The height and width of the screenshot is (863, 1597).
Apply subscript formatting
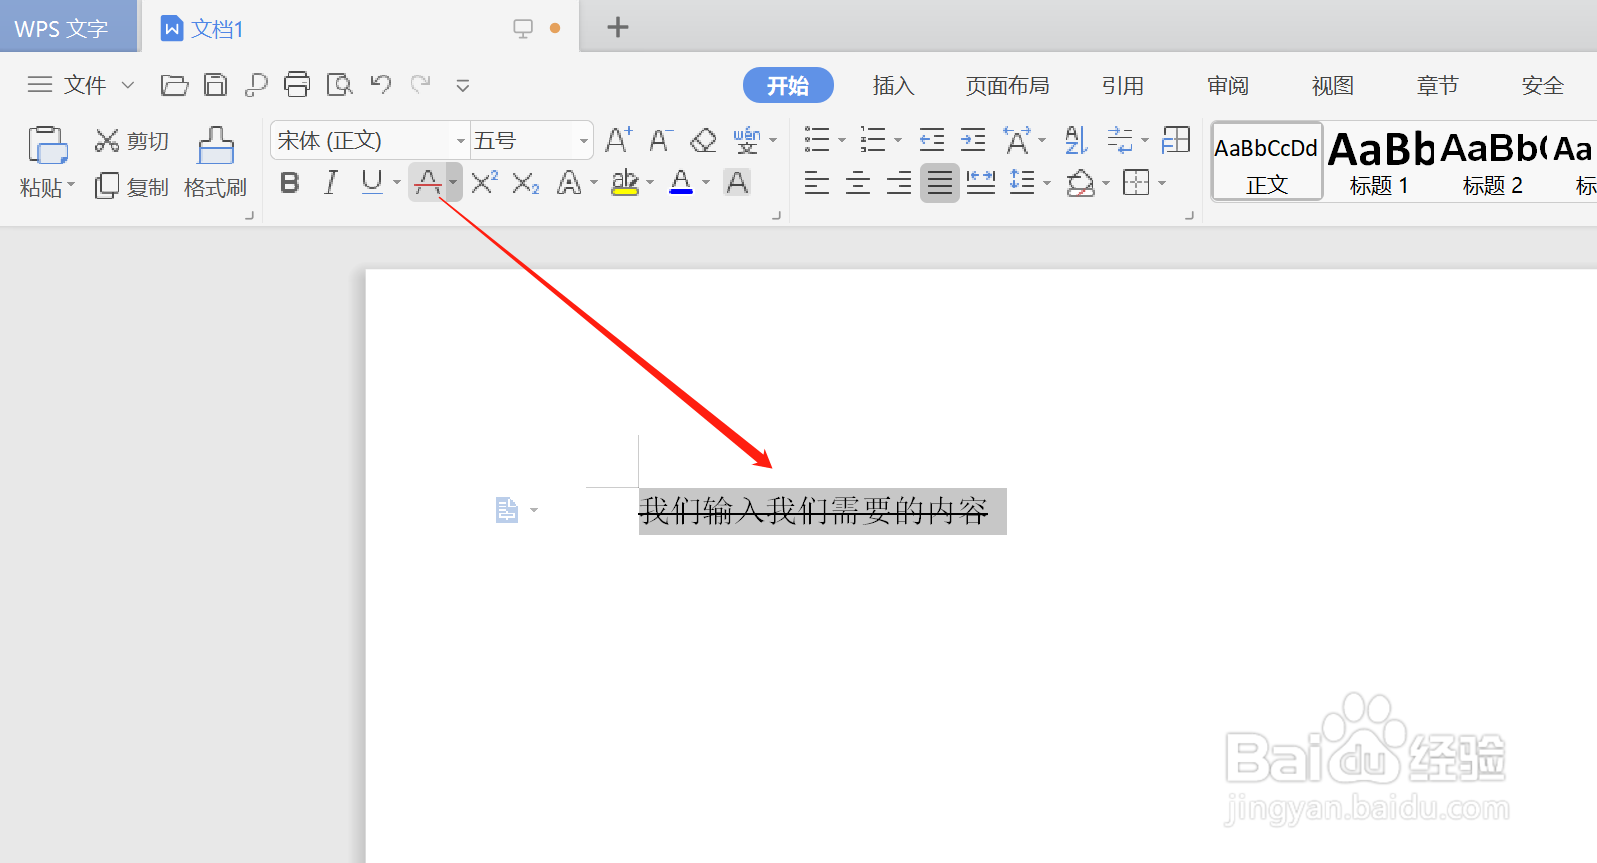(x=526, y=183)
